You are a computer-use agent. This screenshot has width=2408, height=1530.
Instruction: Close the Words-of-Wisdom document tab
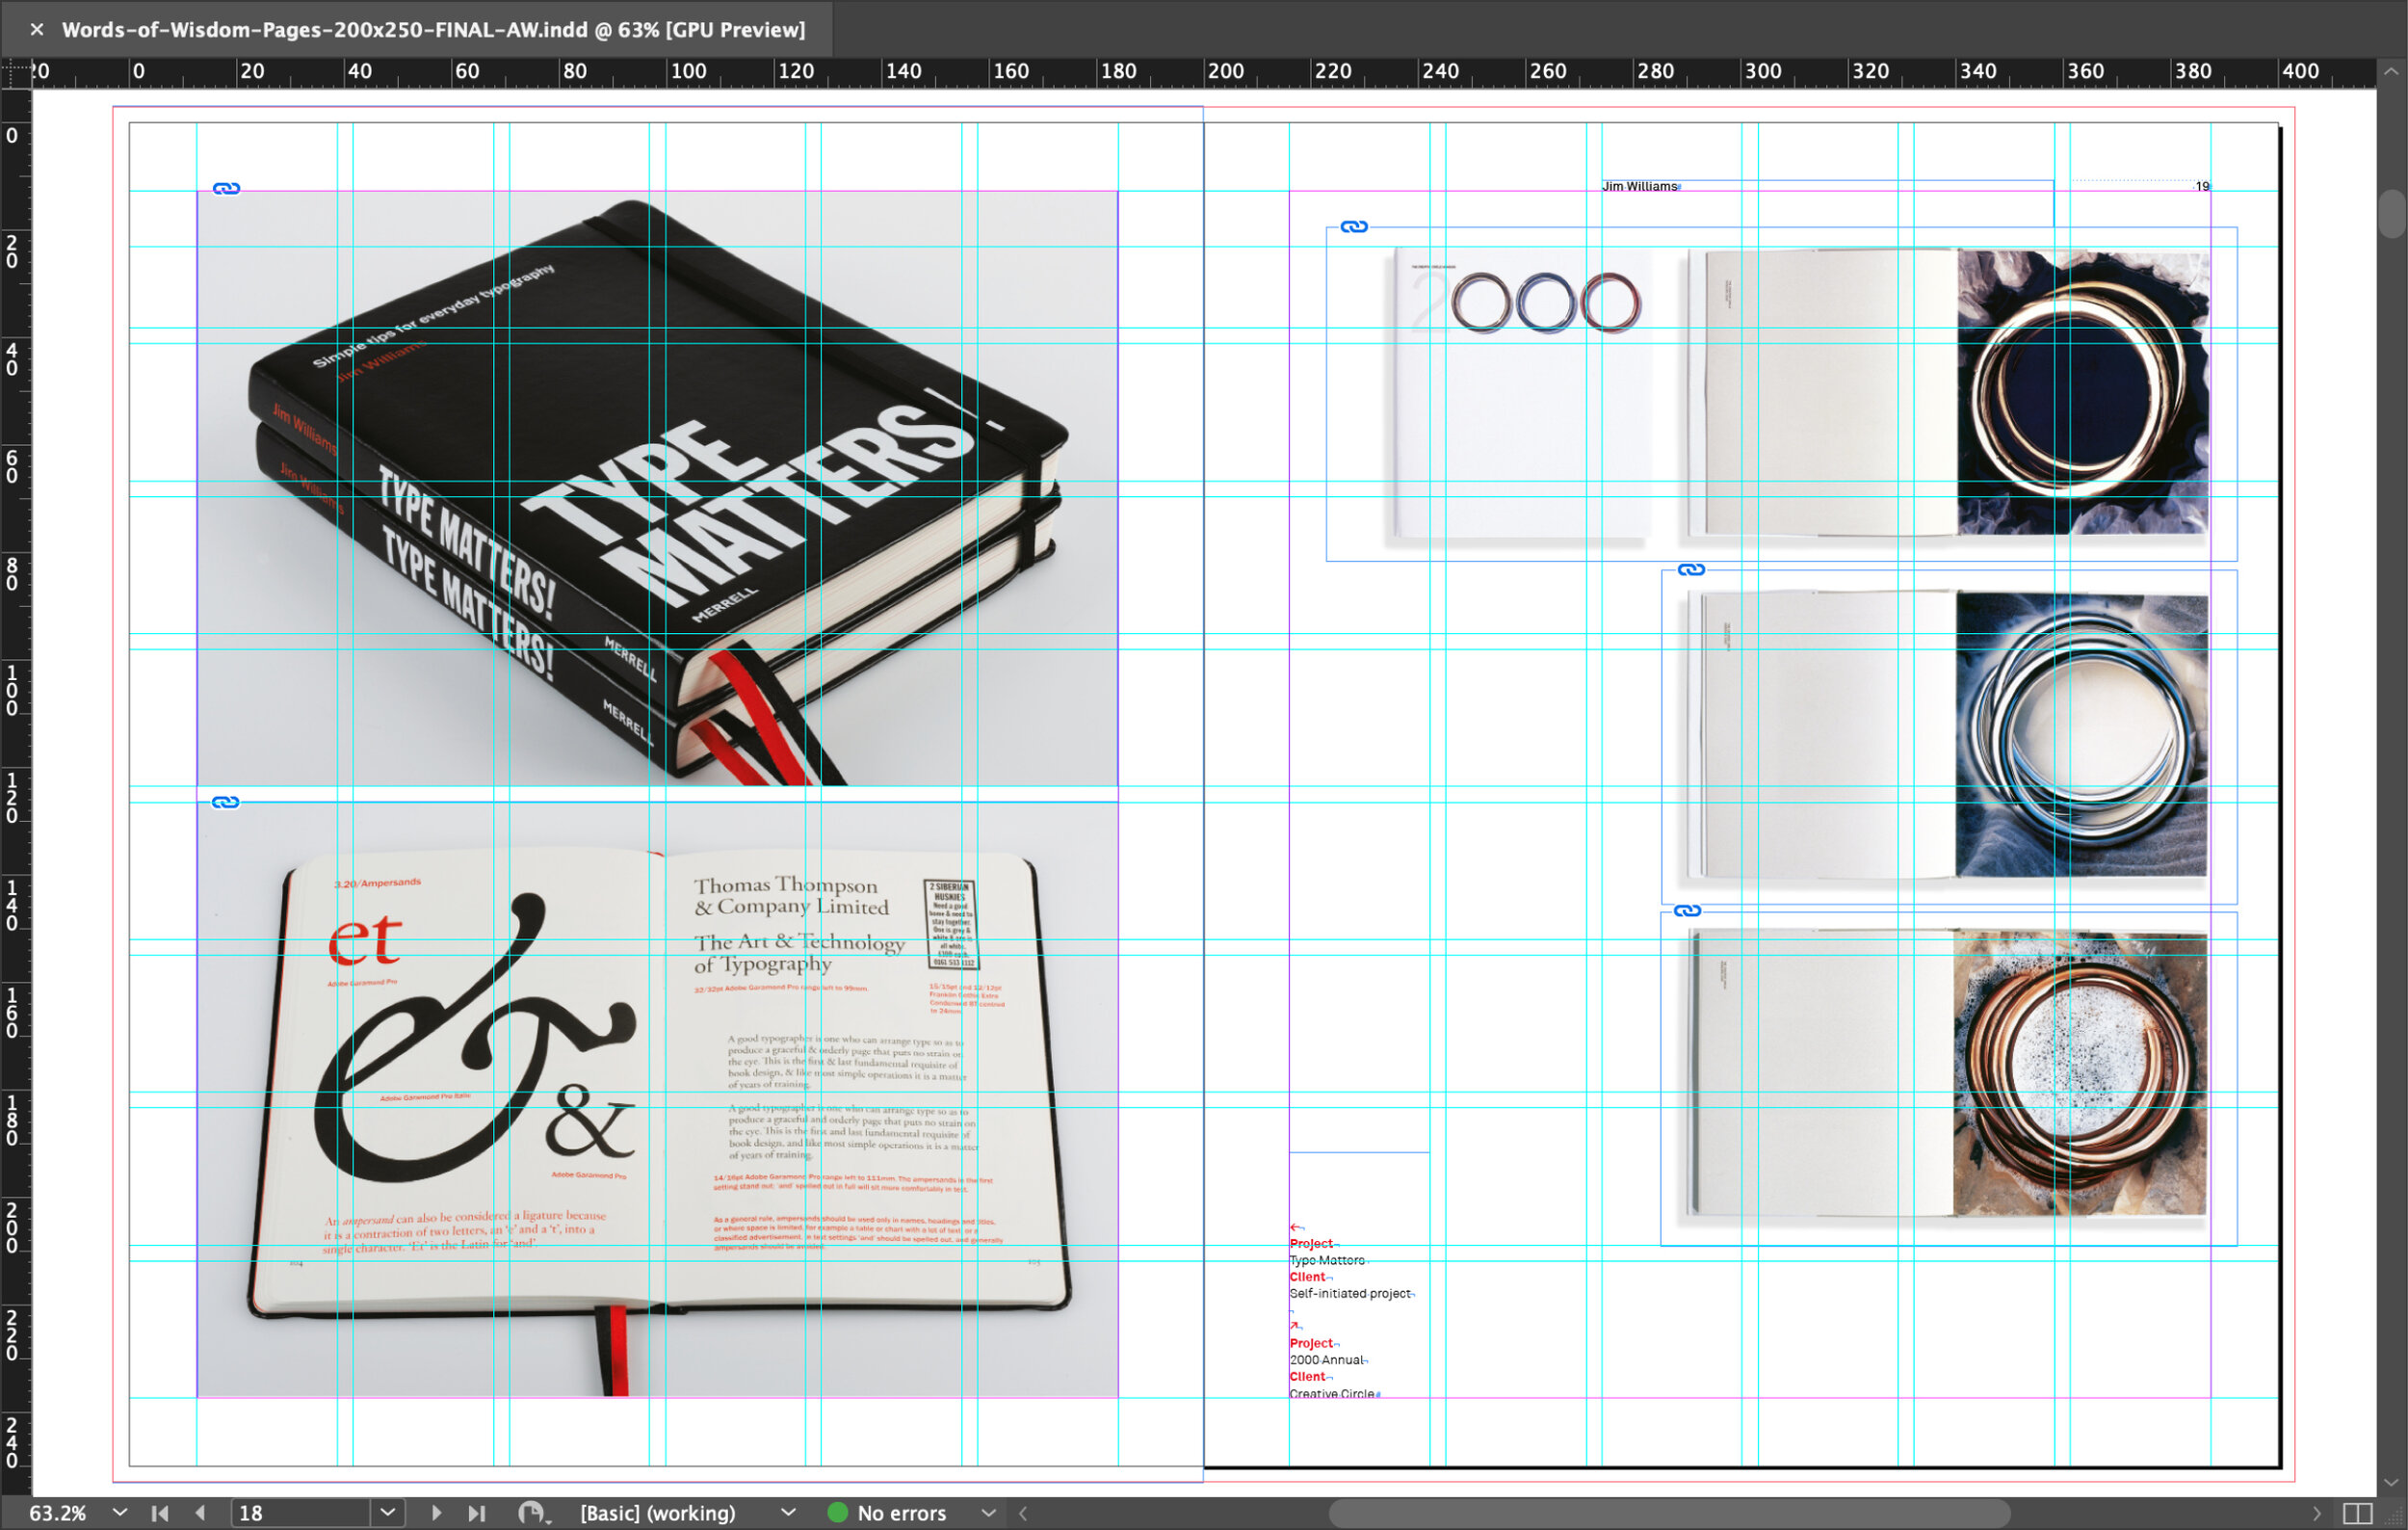coord(37,29)
